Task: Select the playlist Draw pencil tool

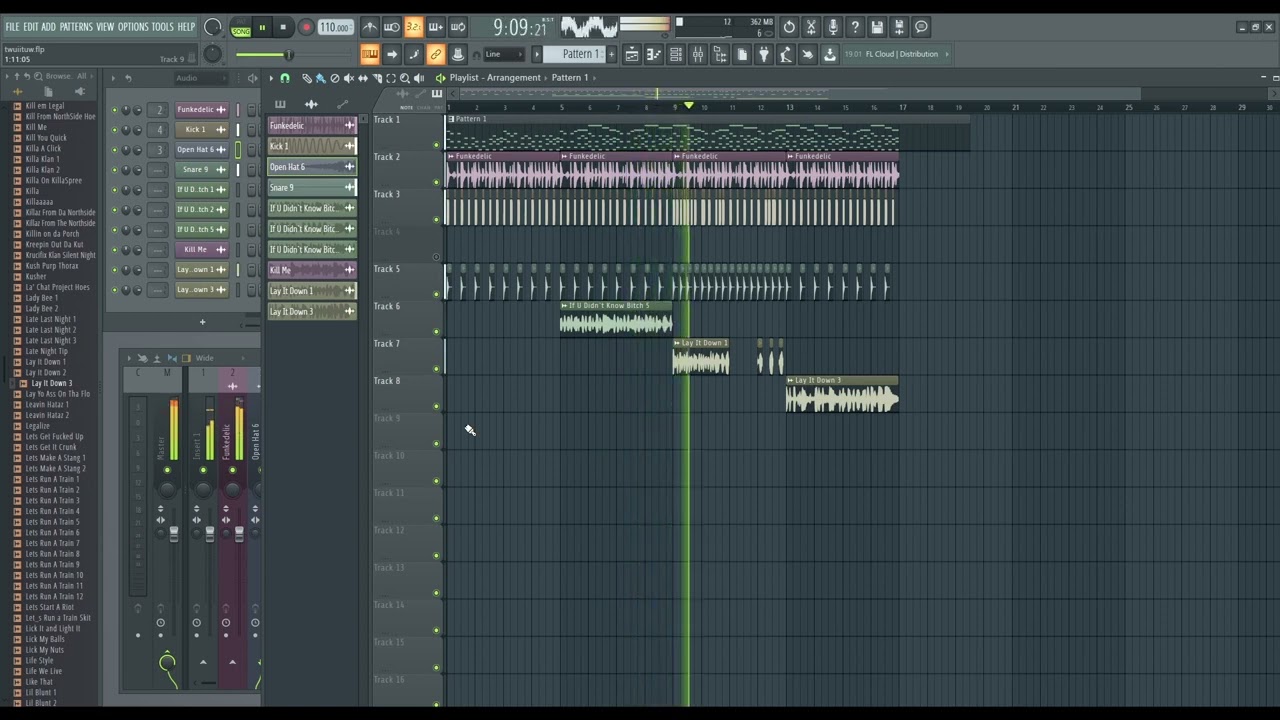Action: (x=307, y=78)
